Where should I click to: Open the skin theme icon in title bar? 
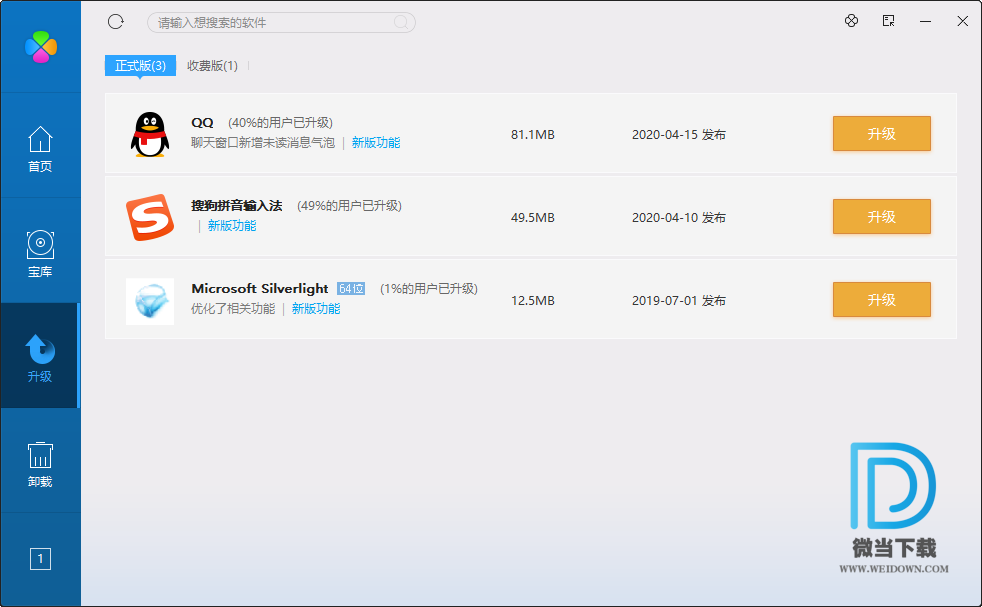pyautogui.click(x=851, y=21)
